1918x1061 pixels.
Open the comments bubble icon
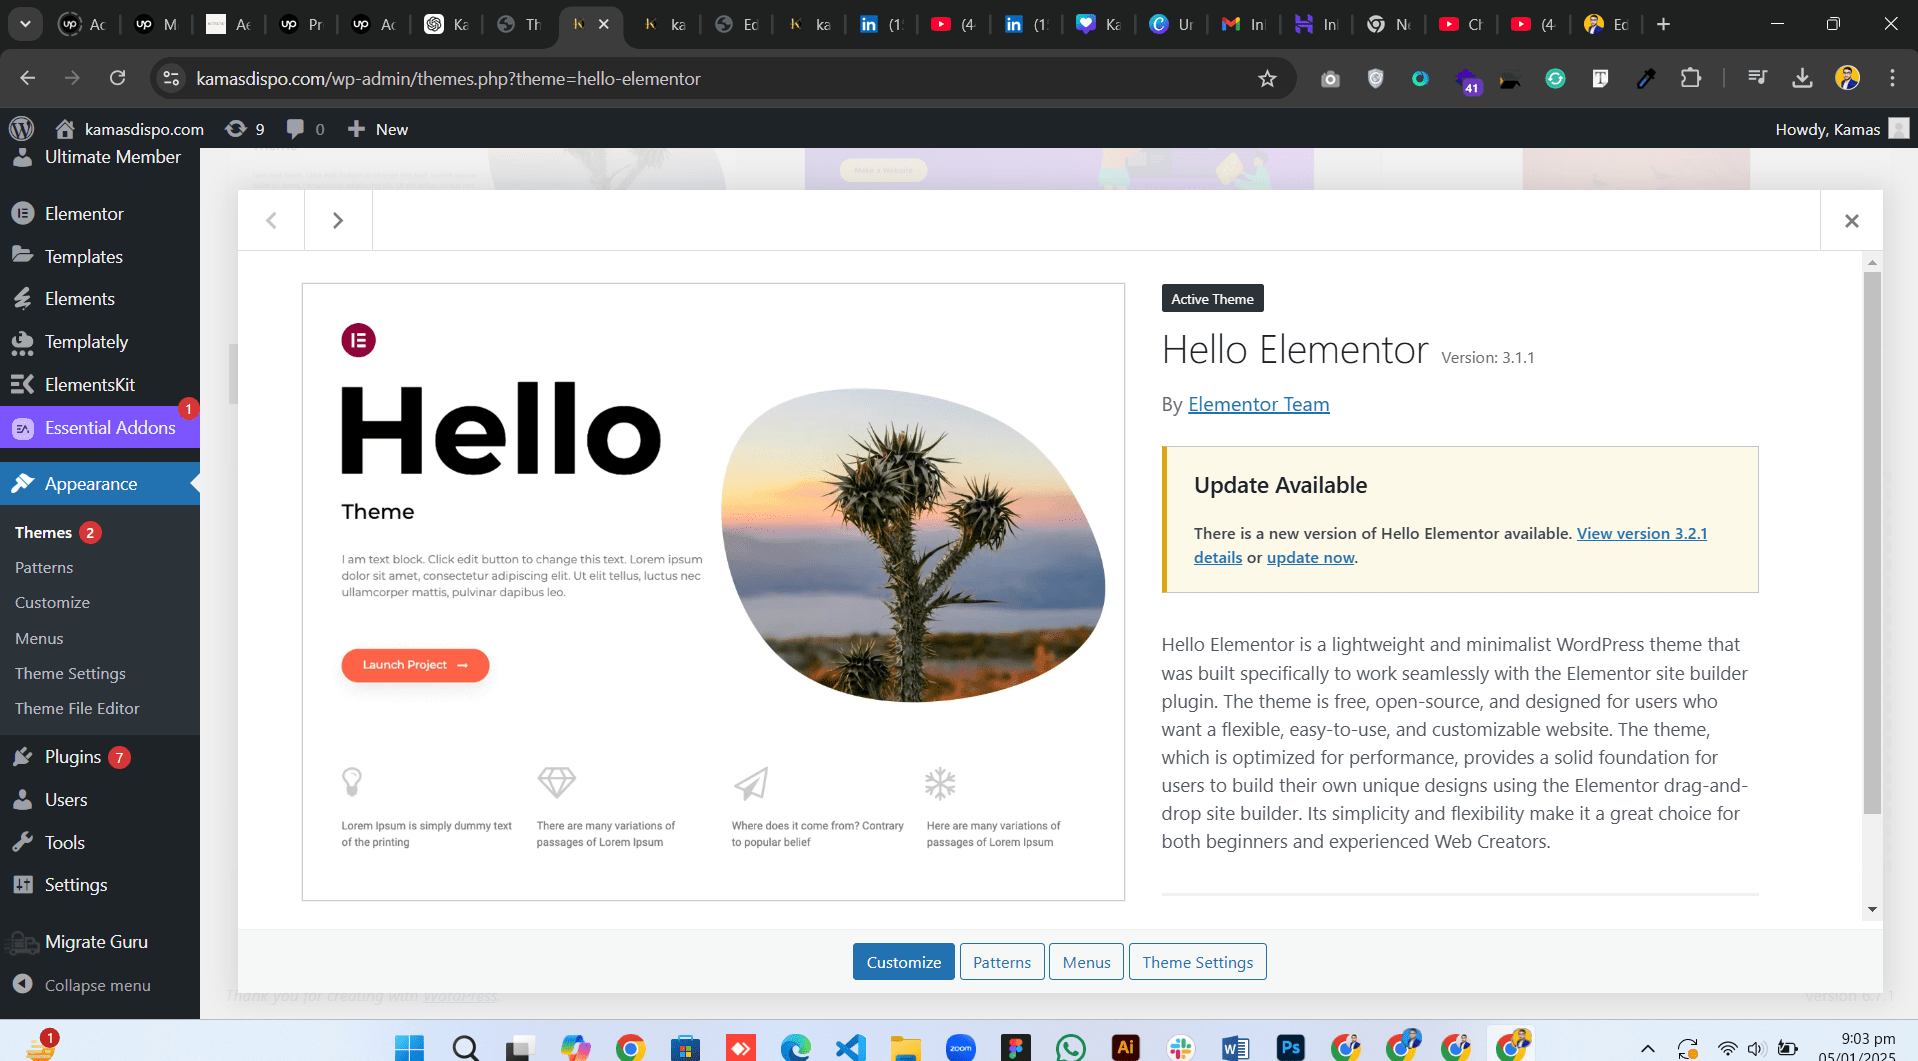(x=305, y=129)
